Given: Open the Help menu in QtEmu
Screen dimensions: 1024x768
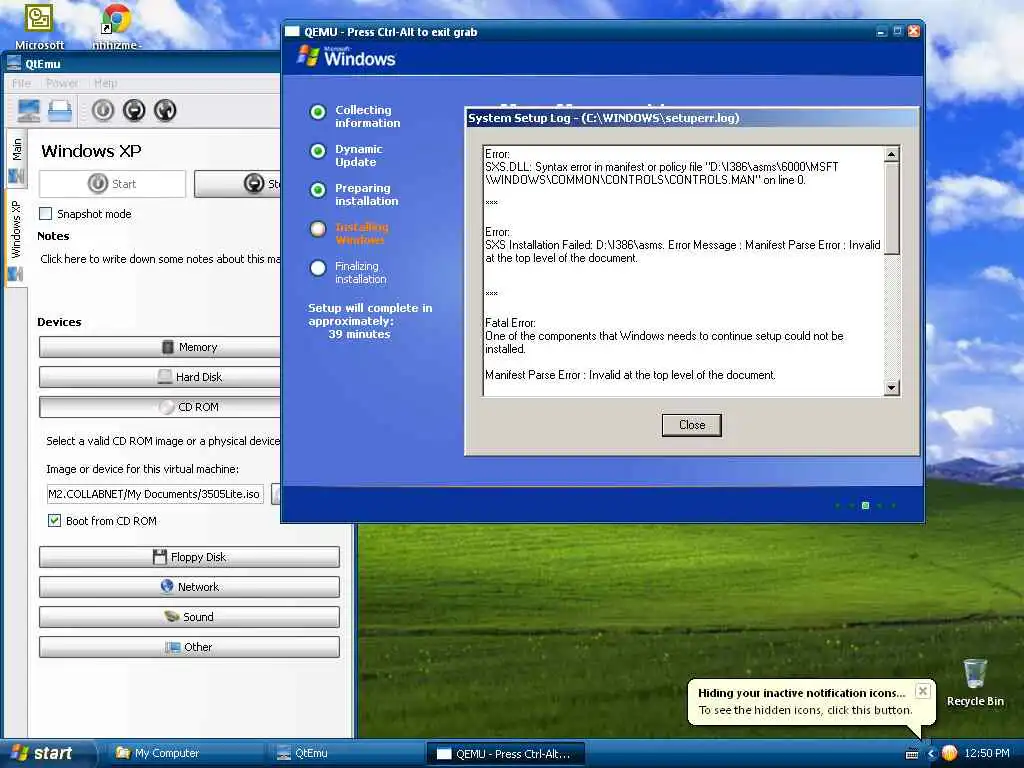Looking at the screenshot, I should point(105,83).
